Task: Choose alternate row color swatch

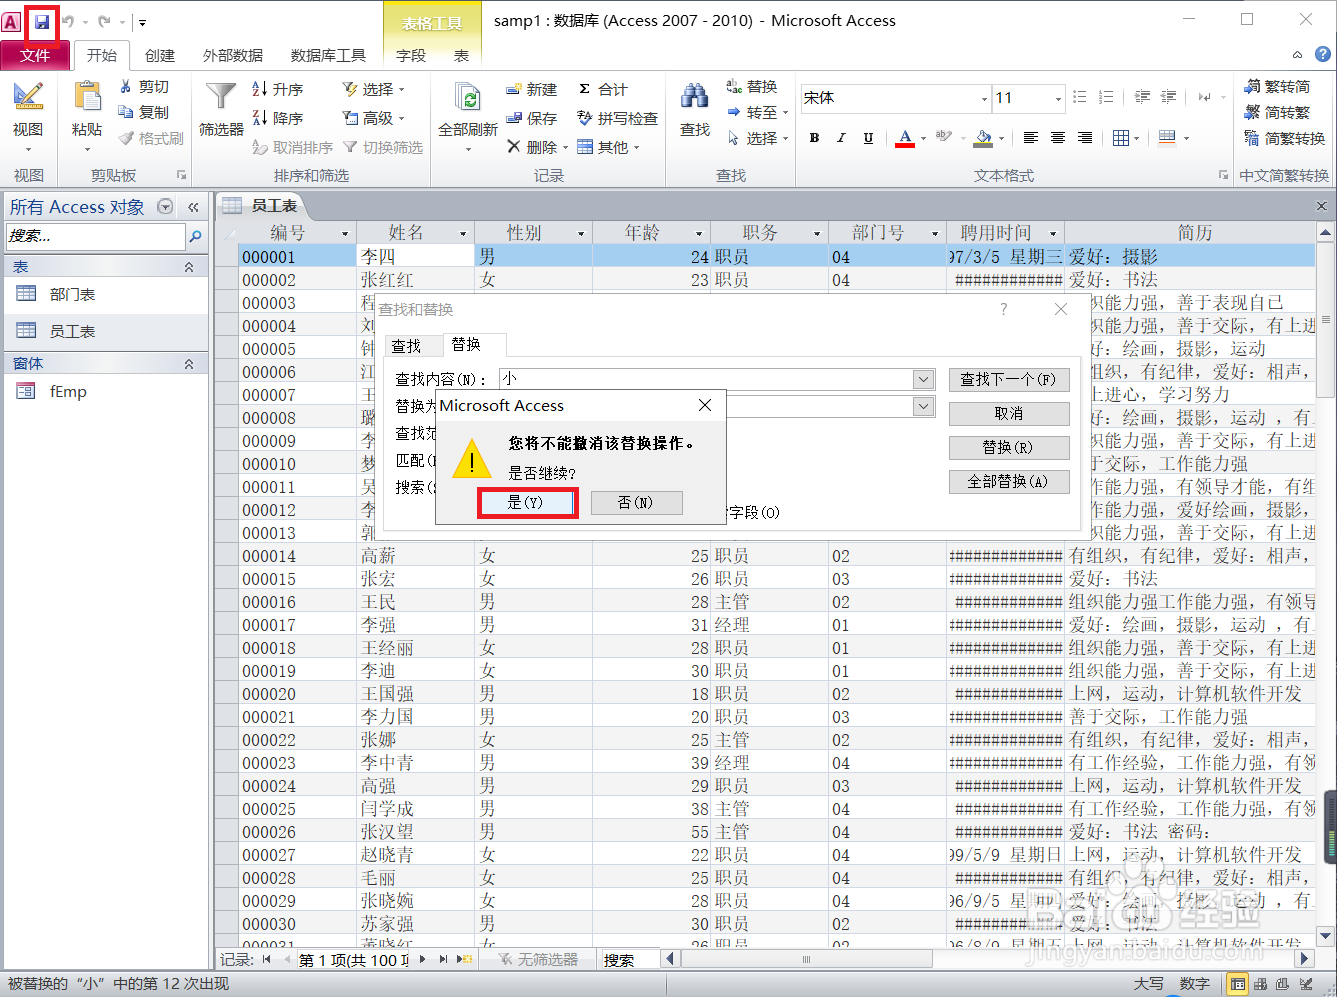Action: (1167, 138)
